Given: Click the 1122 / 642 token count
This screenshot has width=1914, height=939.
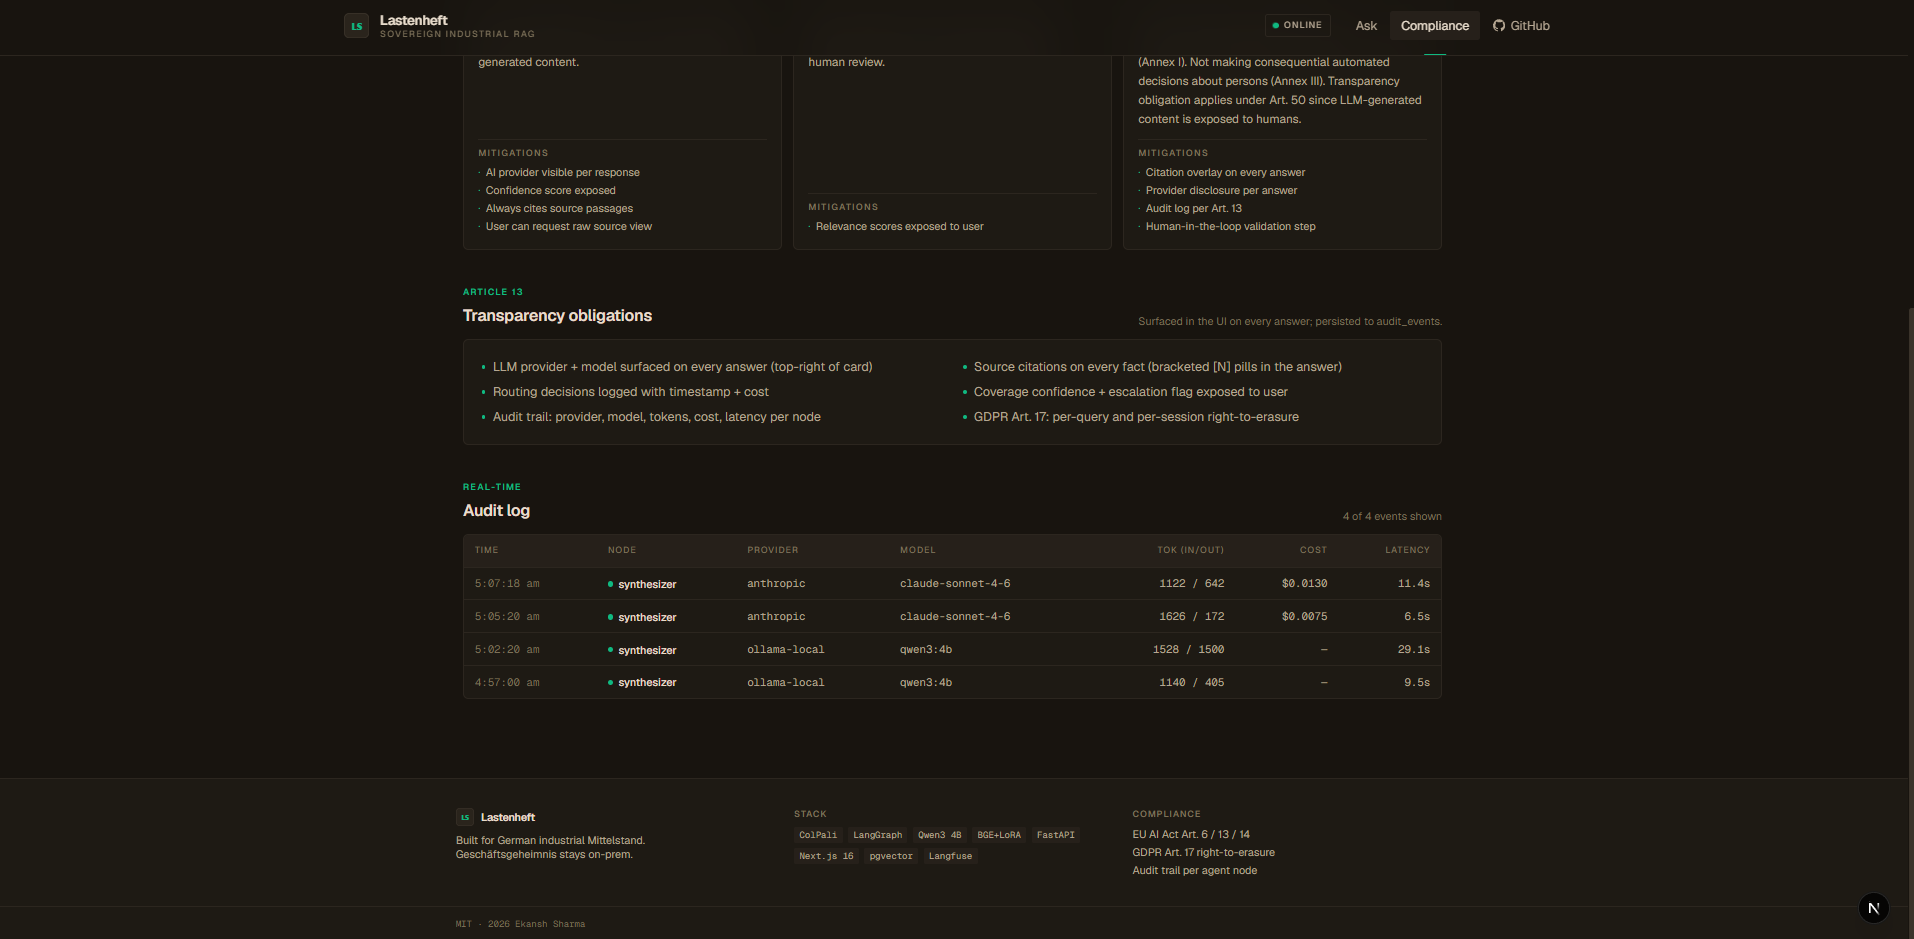Looking at the screenshot, I should (1192, 584).
